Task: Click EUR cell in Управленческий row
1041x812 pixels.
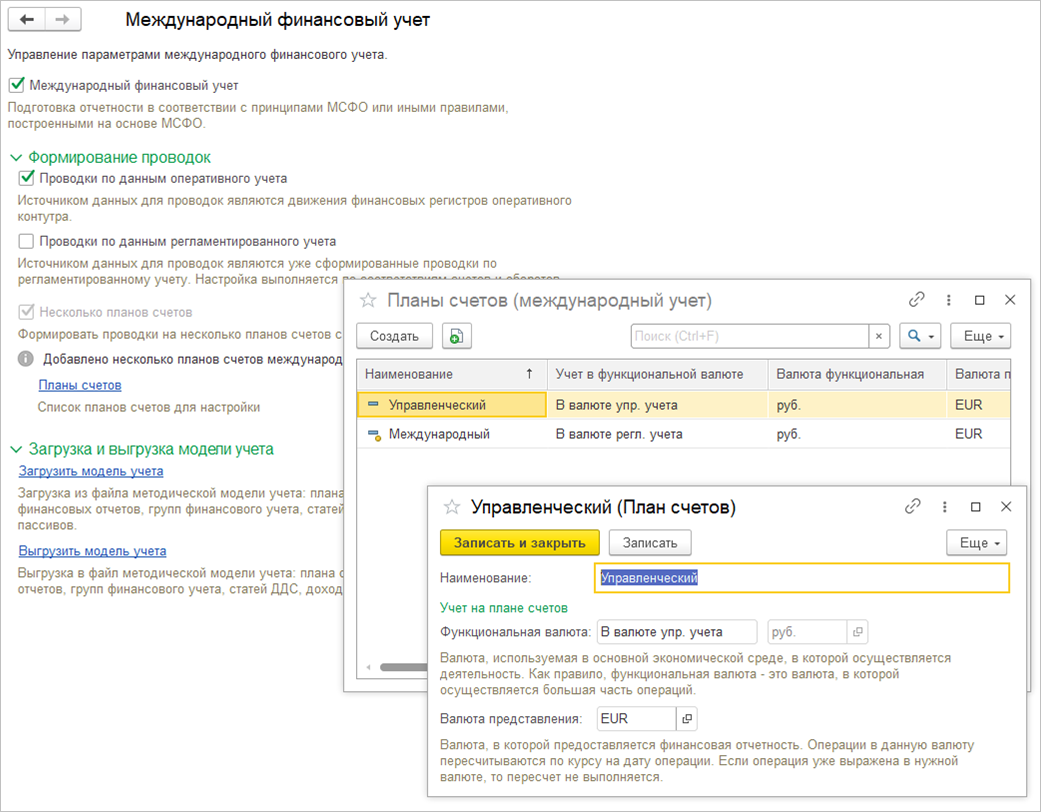Action: coord(979,404)
